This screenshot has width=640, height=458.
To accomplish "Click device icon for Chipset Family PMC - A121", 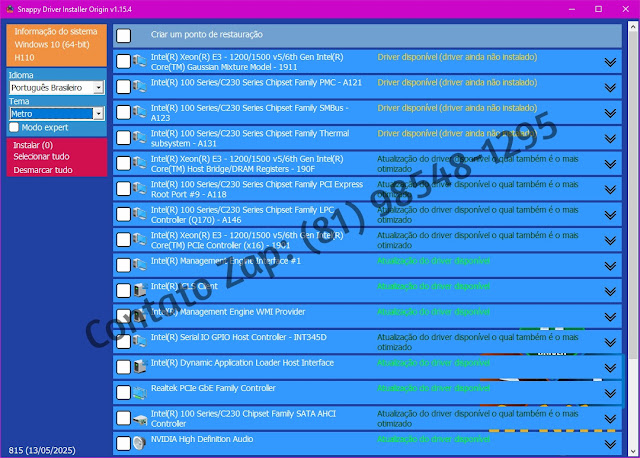I will click(x=140, y=87).
